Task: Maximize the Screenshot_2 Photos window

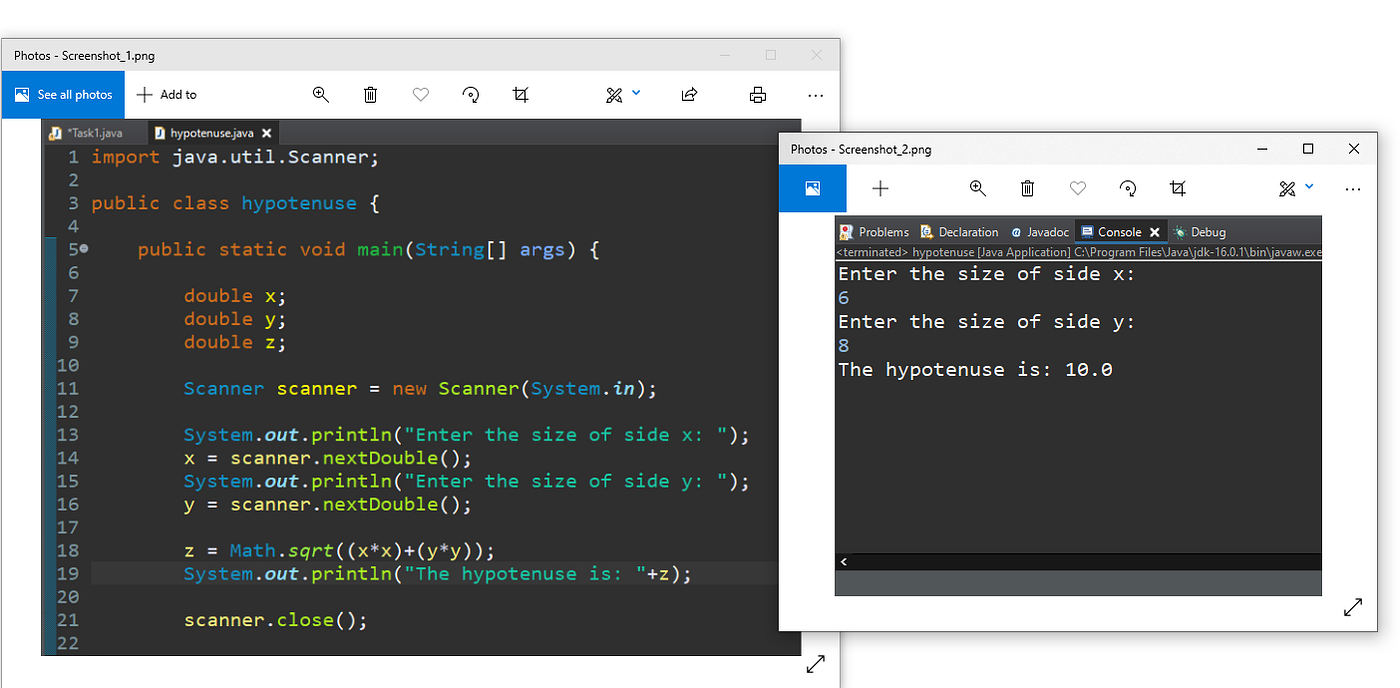Action: pyautogui.click(x=1308, y=149)
